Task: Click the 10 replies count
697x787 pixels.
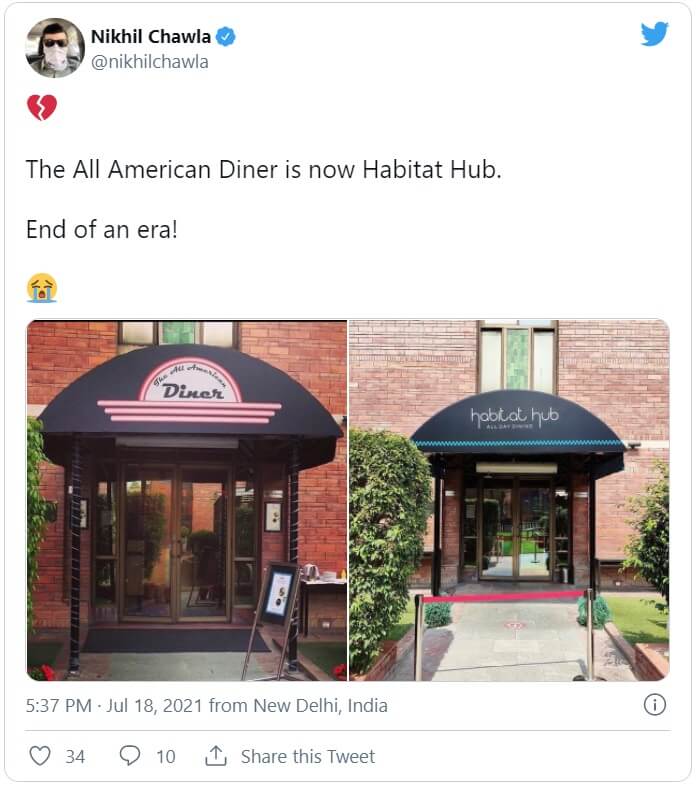Action: (166, 756)
